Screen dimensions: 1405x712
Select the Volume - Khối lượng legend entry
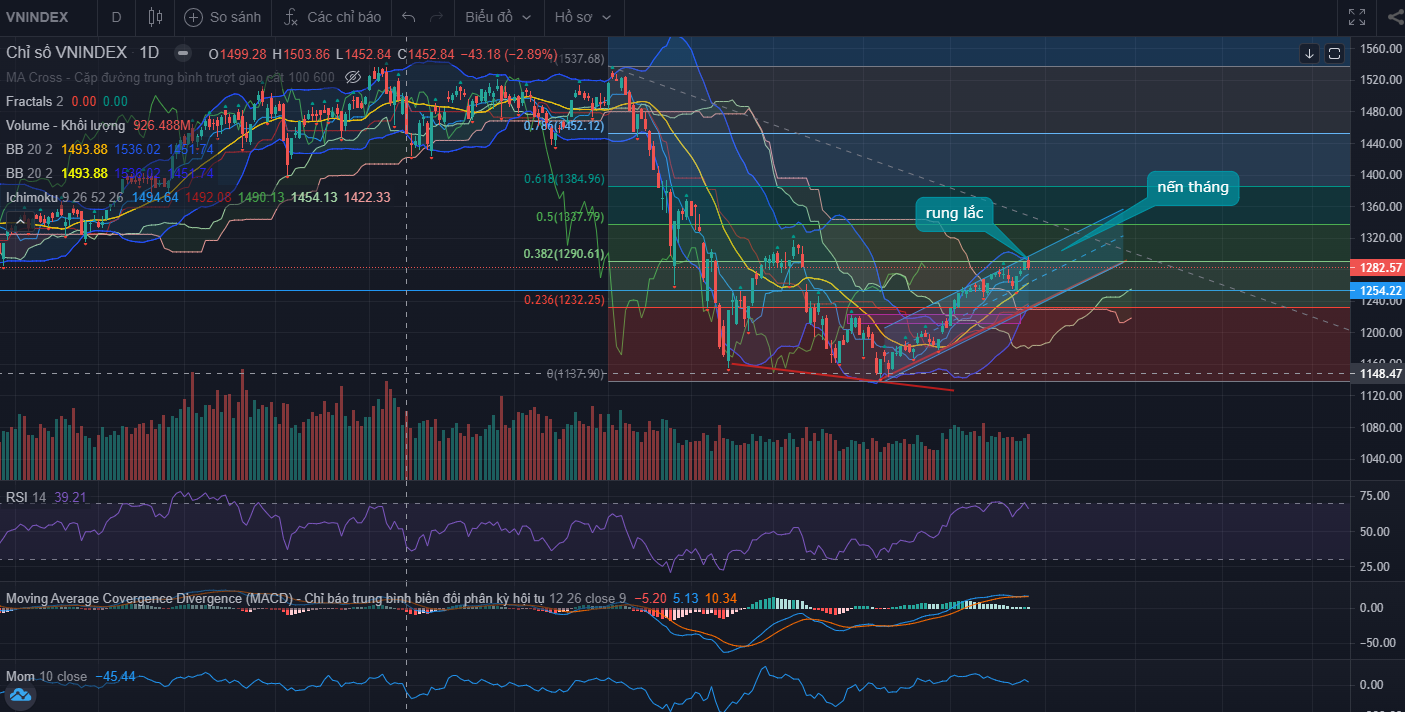point(65,126)
